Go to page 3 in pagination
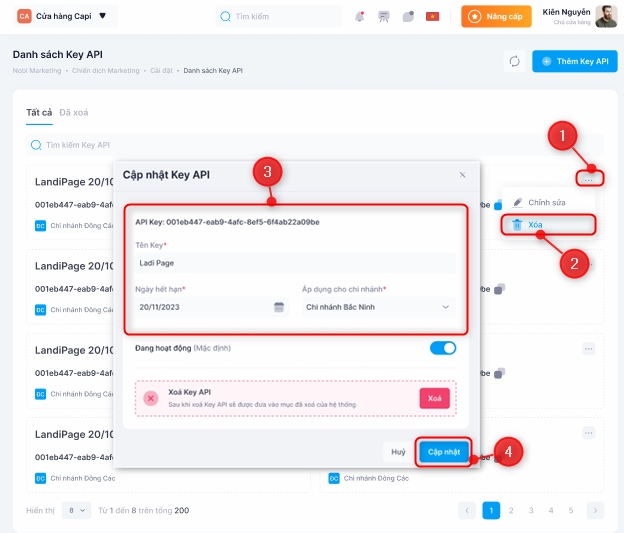 (531, 510)
